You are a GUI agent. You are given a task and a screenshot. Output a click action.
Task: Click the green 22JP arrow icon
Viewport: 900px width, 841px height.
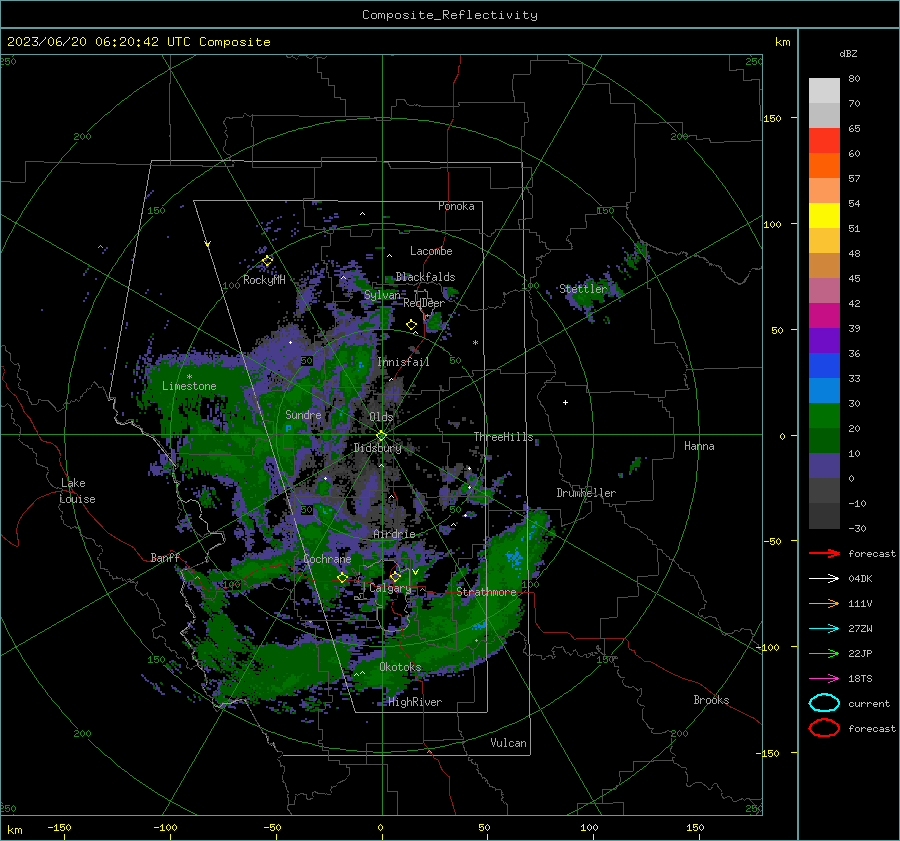click(824, 653)
